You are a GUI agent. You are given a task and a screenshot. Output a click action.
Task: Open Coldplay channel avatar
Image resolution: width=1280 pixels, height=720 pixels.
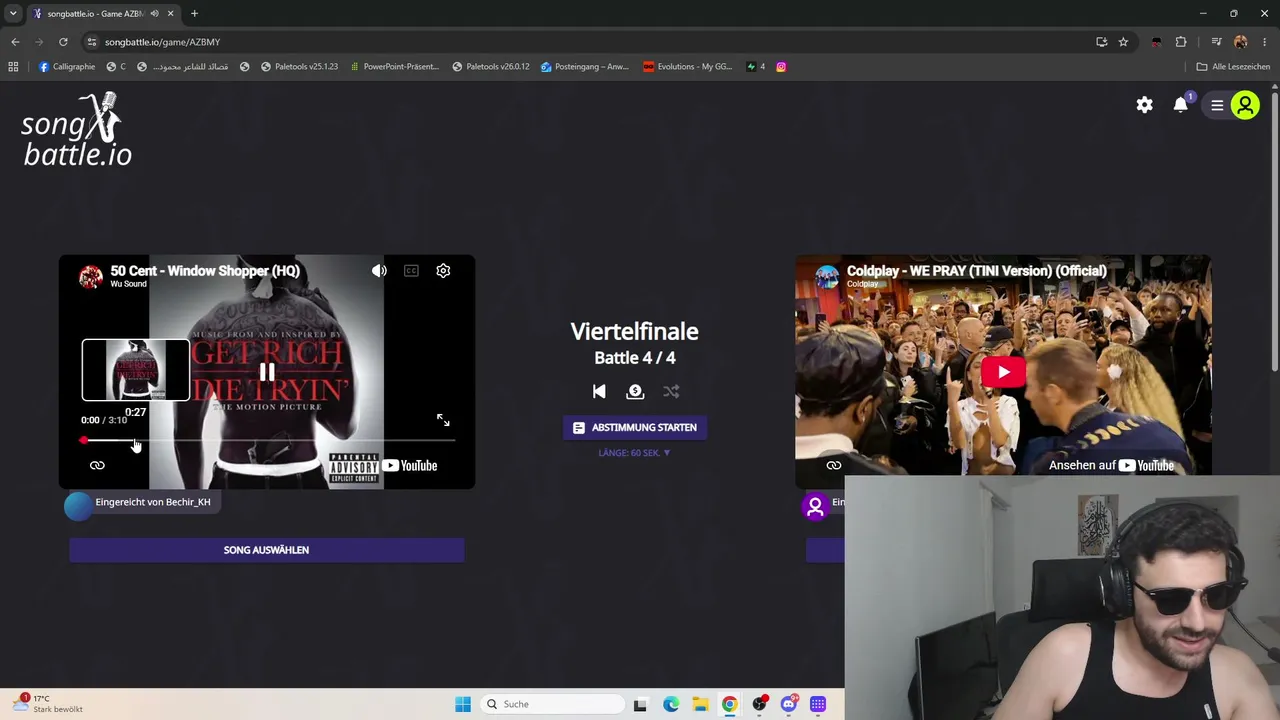(827, 277)
